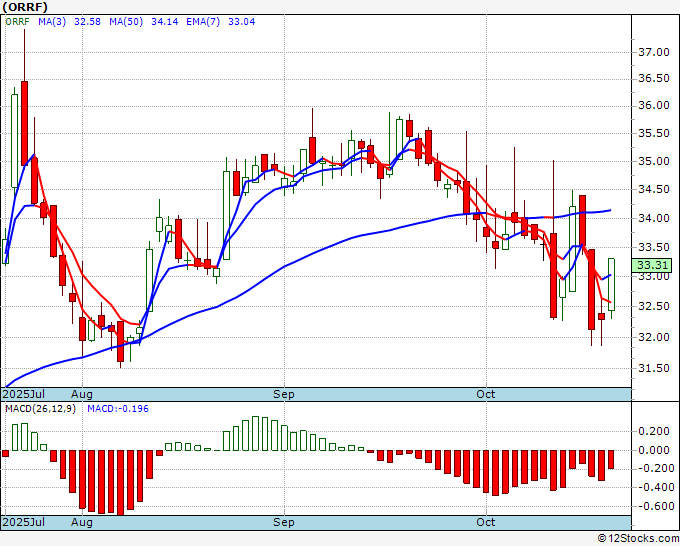Click the 33.31 current price tag
Image resolution: width=680 pixels, height=546 pixels.
[x=652, y=265]
